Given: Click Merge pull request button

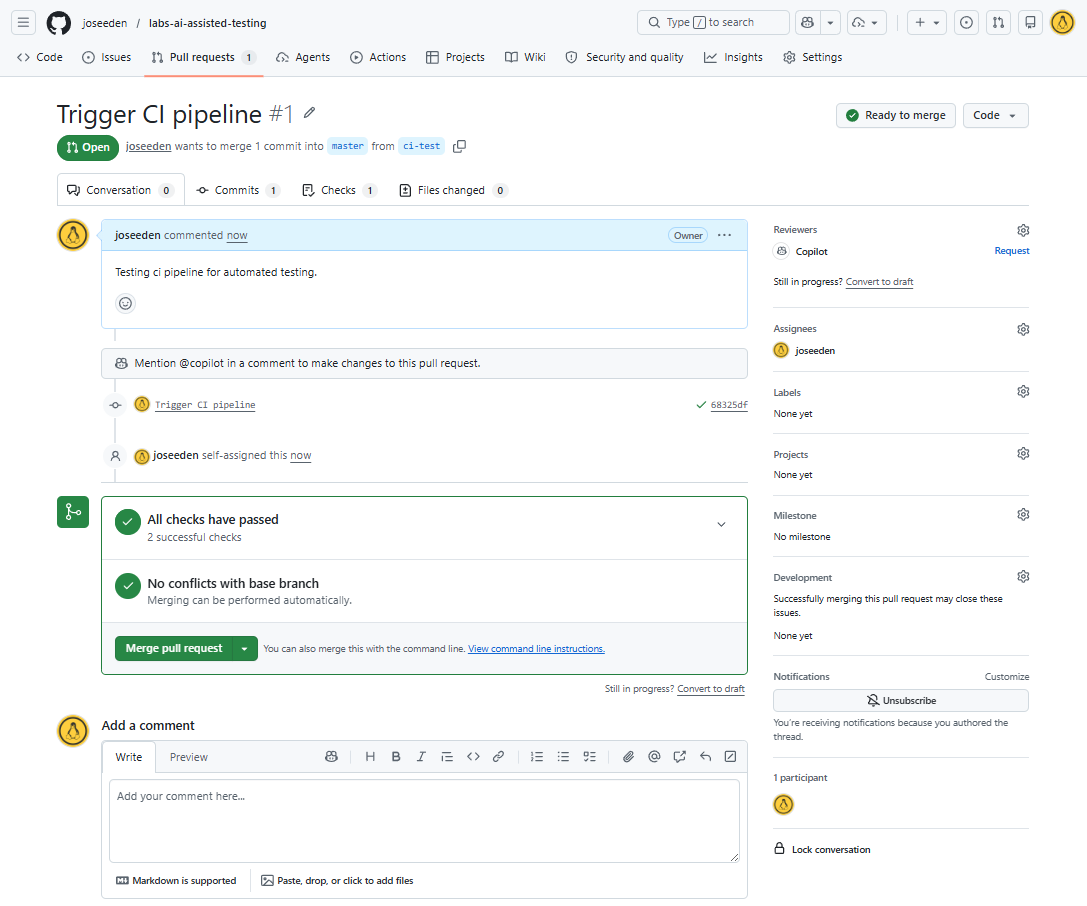Looking at the screenshot, I should 173,648.
